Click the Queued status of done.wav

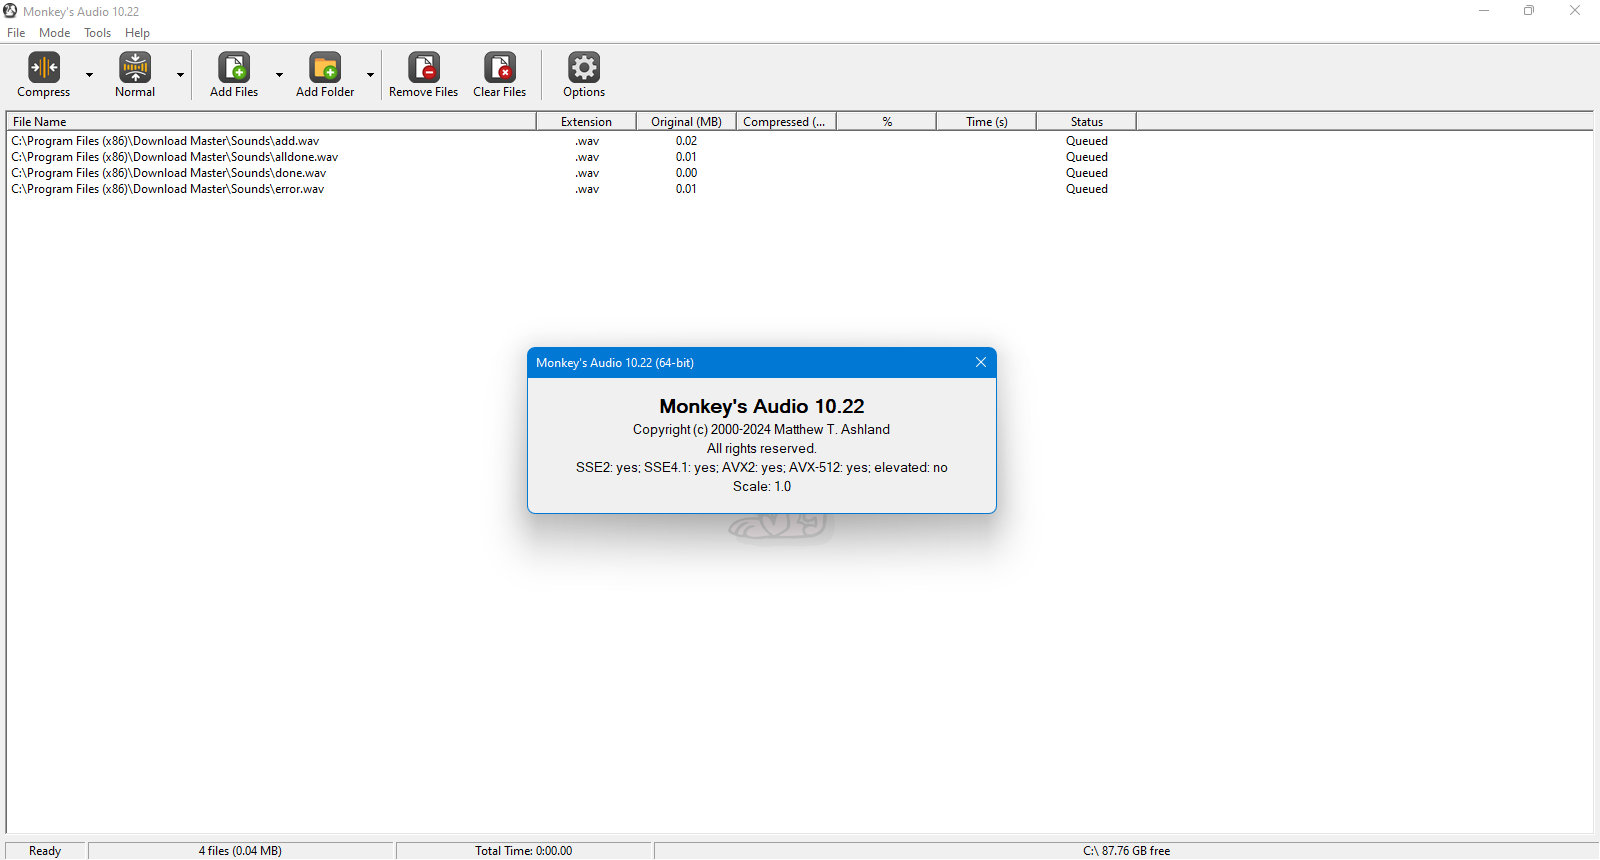click(x=1087, y=173)
